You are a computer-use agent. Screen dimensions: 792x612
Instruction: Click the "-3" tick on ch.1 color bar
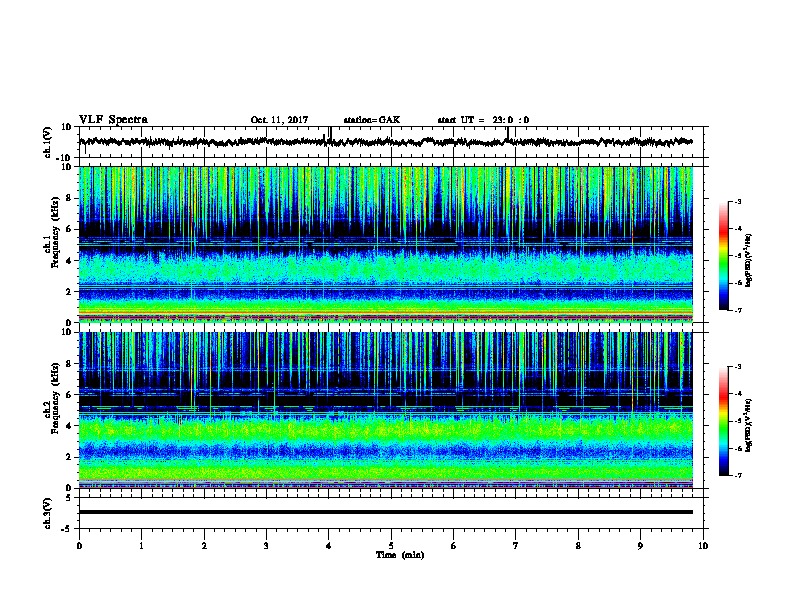(737, 201)
